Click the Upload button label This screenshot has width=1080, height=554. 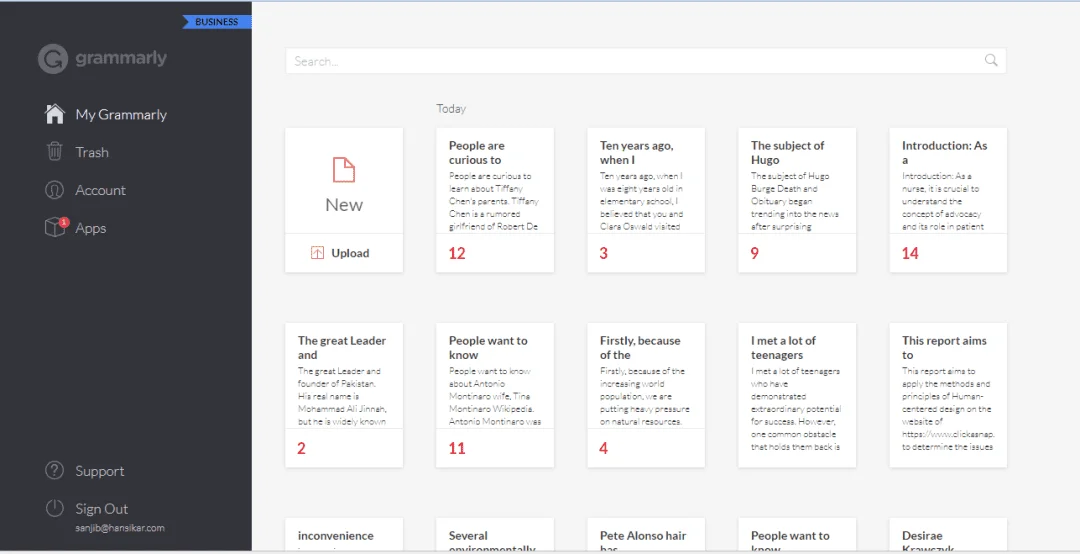[x=350, y=253]
